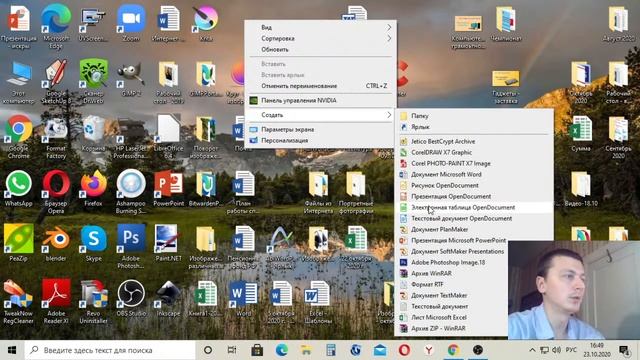
Task: Open the Skype desktop shortcut
Action: click(93, 242)
